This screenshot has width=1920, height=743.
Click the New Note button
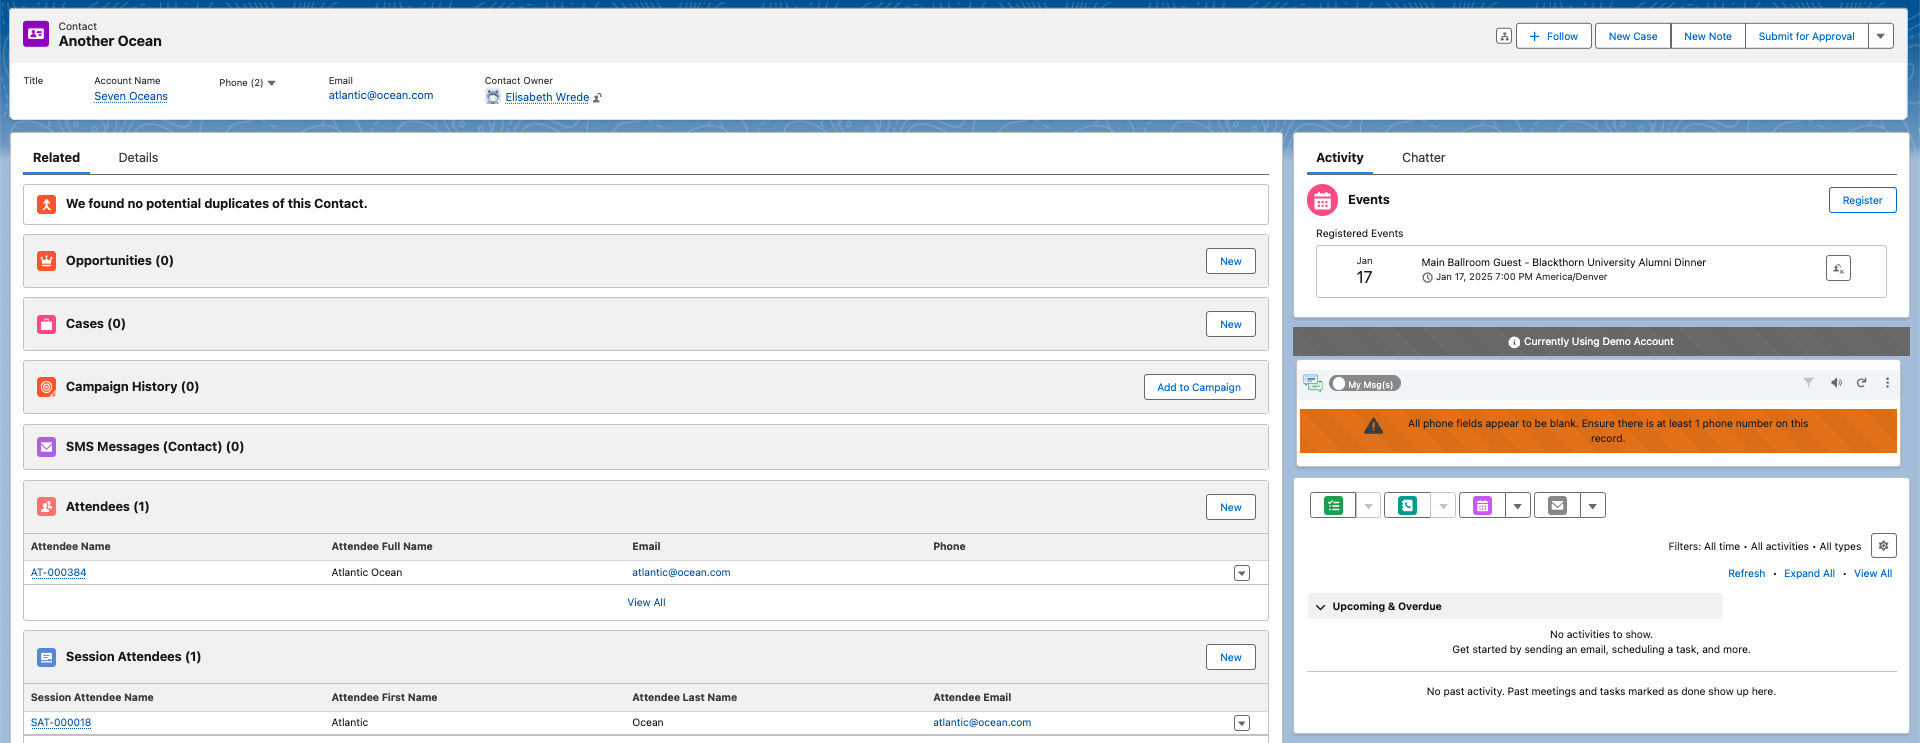[1707, 36]
